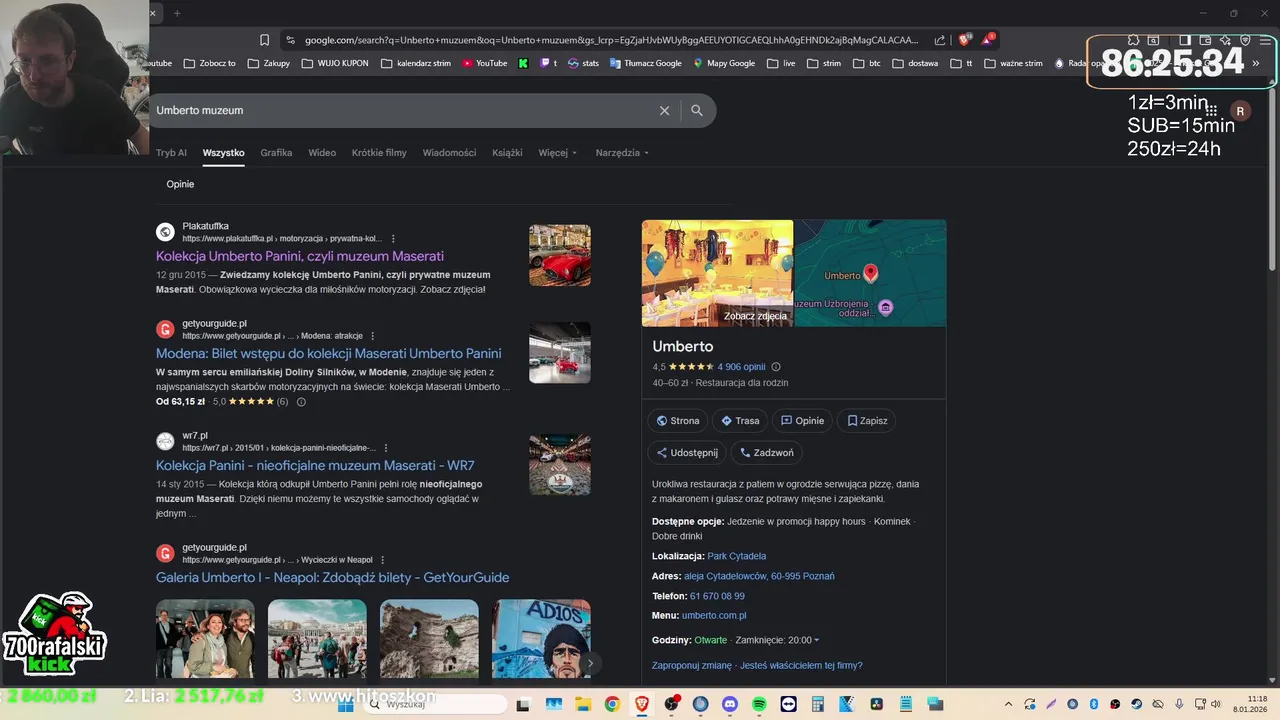Click the Strona button for Umberto
Image resolution: width=1280 pixels, height=720 pixels.
678,421
